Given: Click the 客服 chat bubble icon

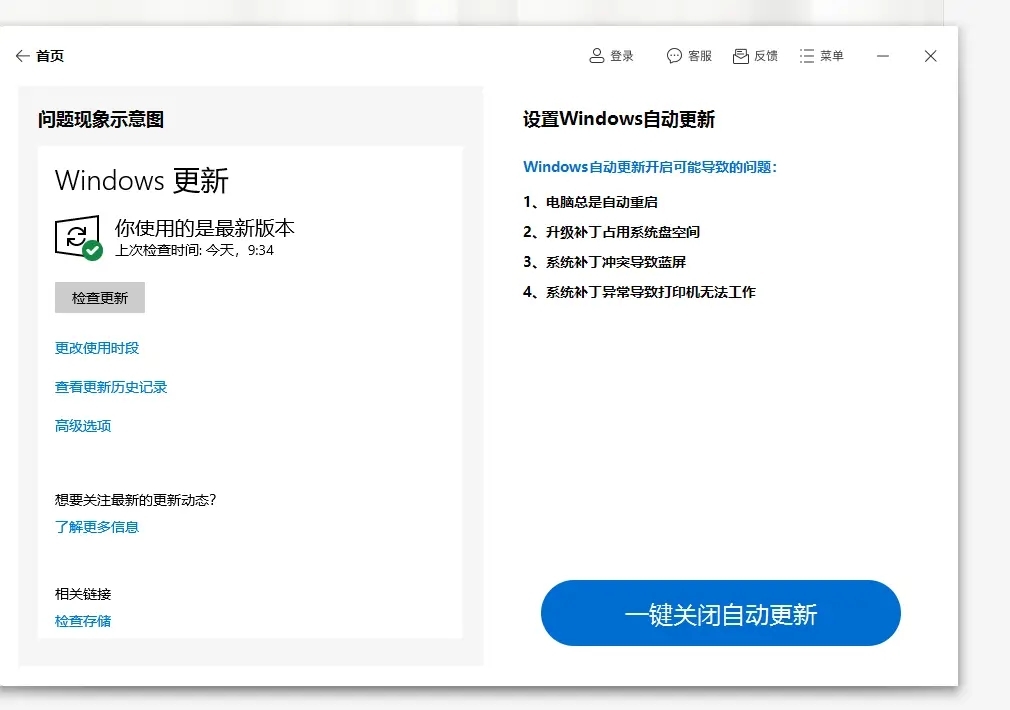Looking at the screenshot, I should pyautogui.click(x=674, y=56).
